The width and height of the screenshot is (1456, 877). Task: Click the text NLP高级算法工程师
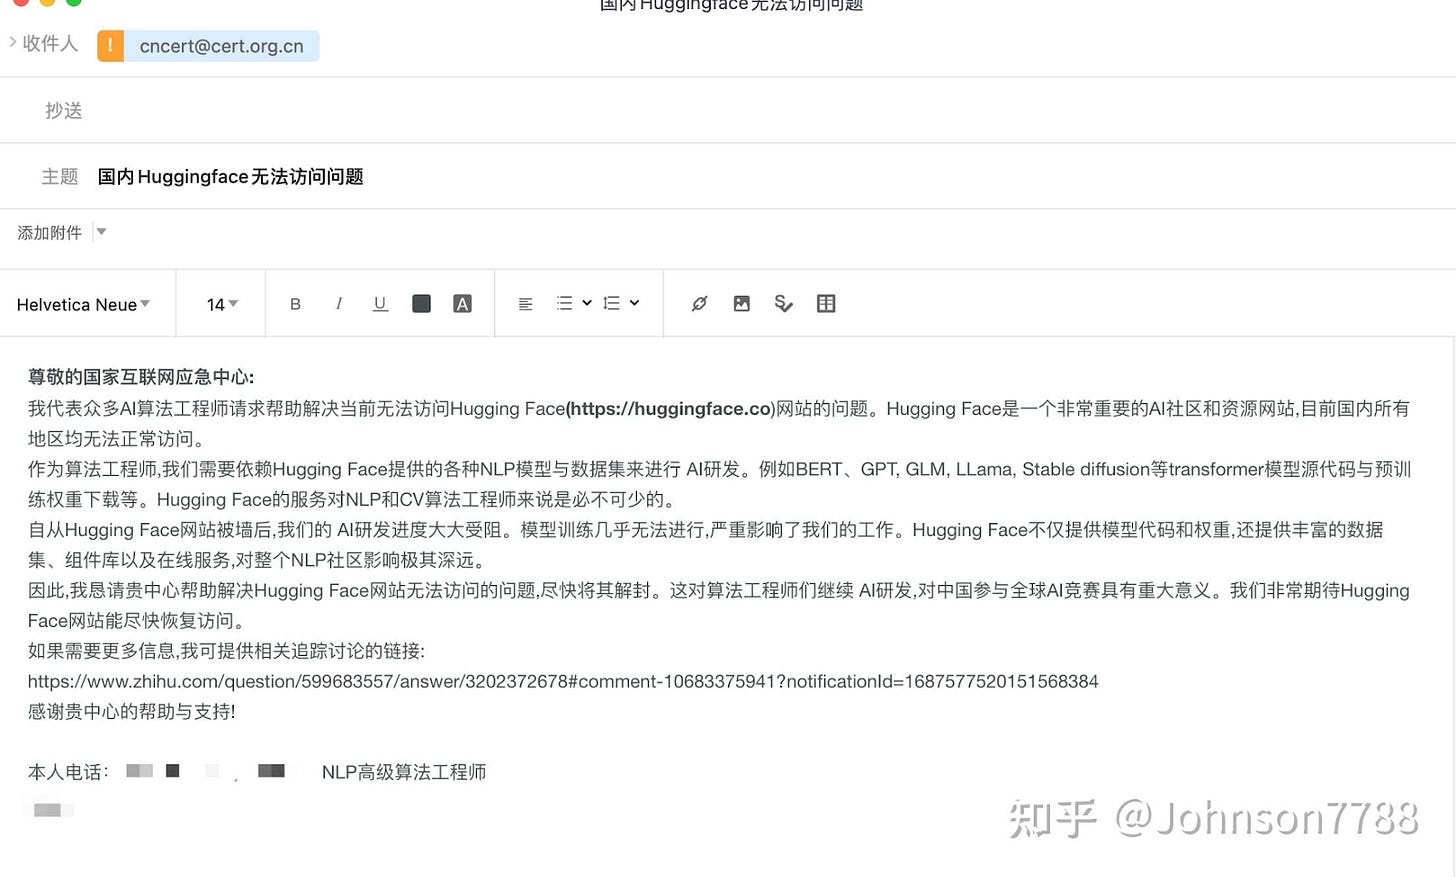(404, 772)
